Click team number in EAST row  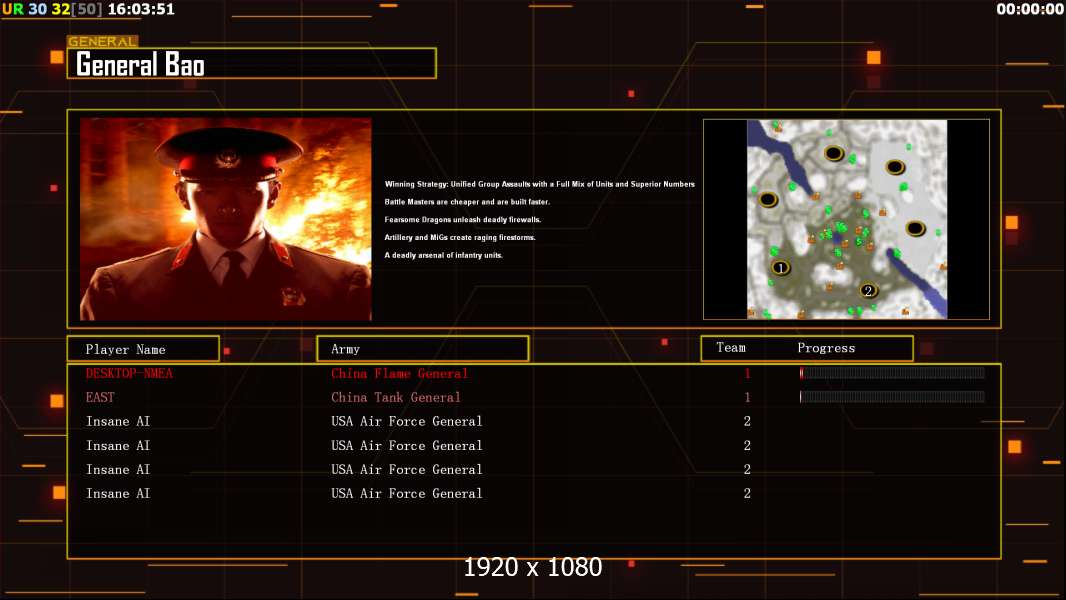coord(747,398)
